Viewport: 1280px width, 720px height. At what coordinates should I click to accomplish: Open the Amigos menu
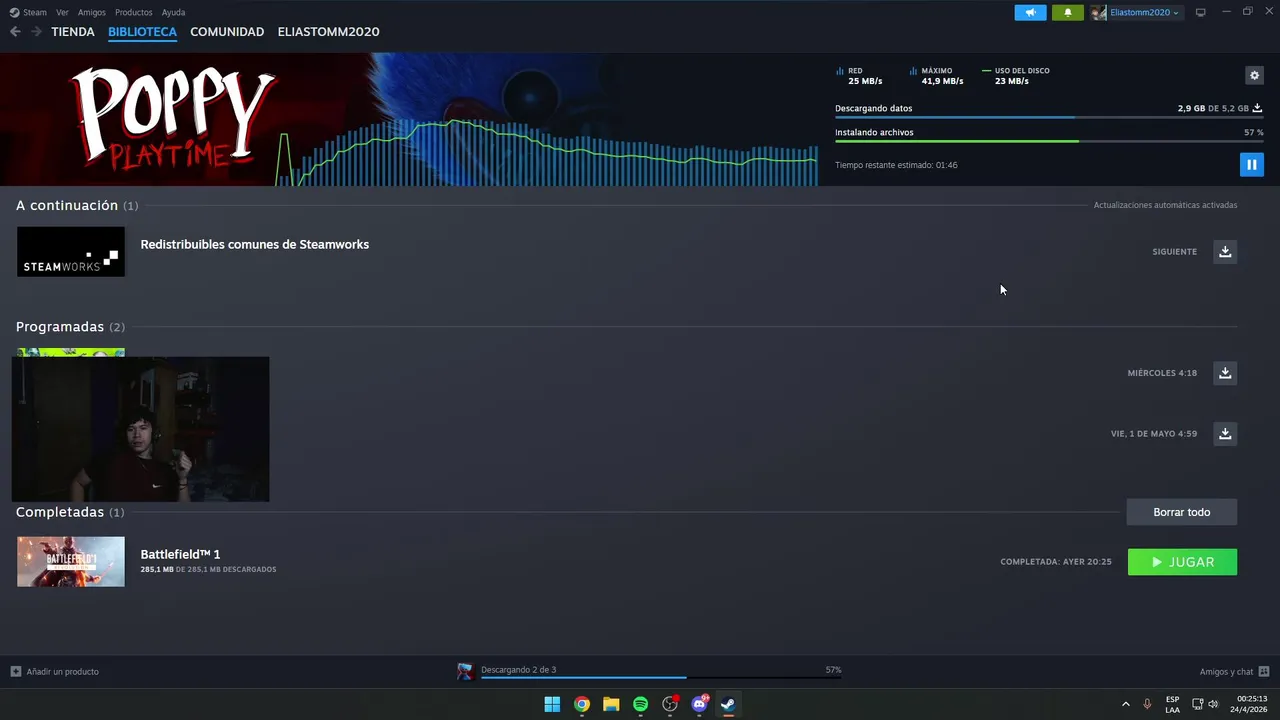[x=92, y=12]
